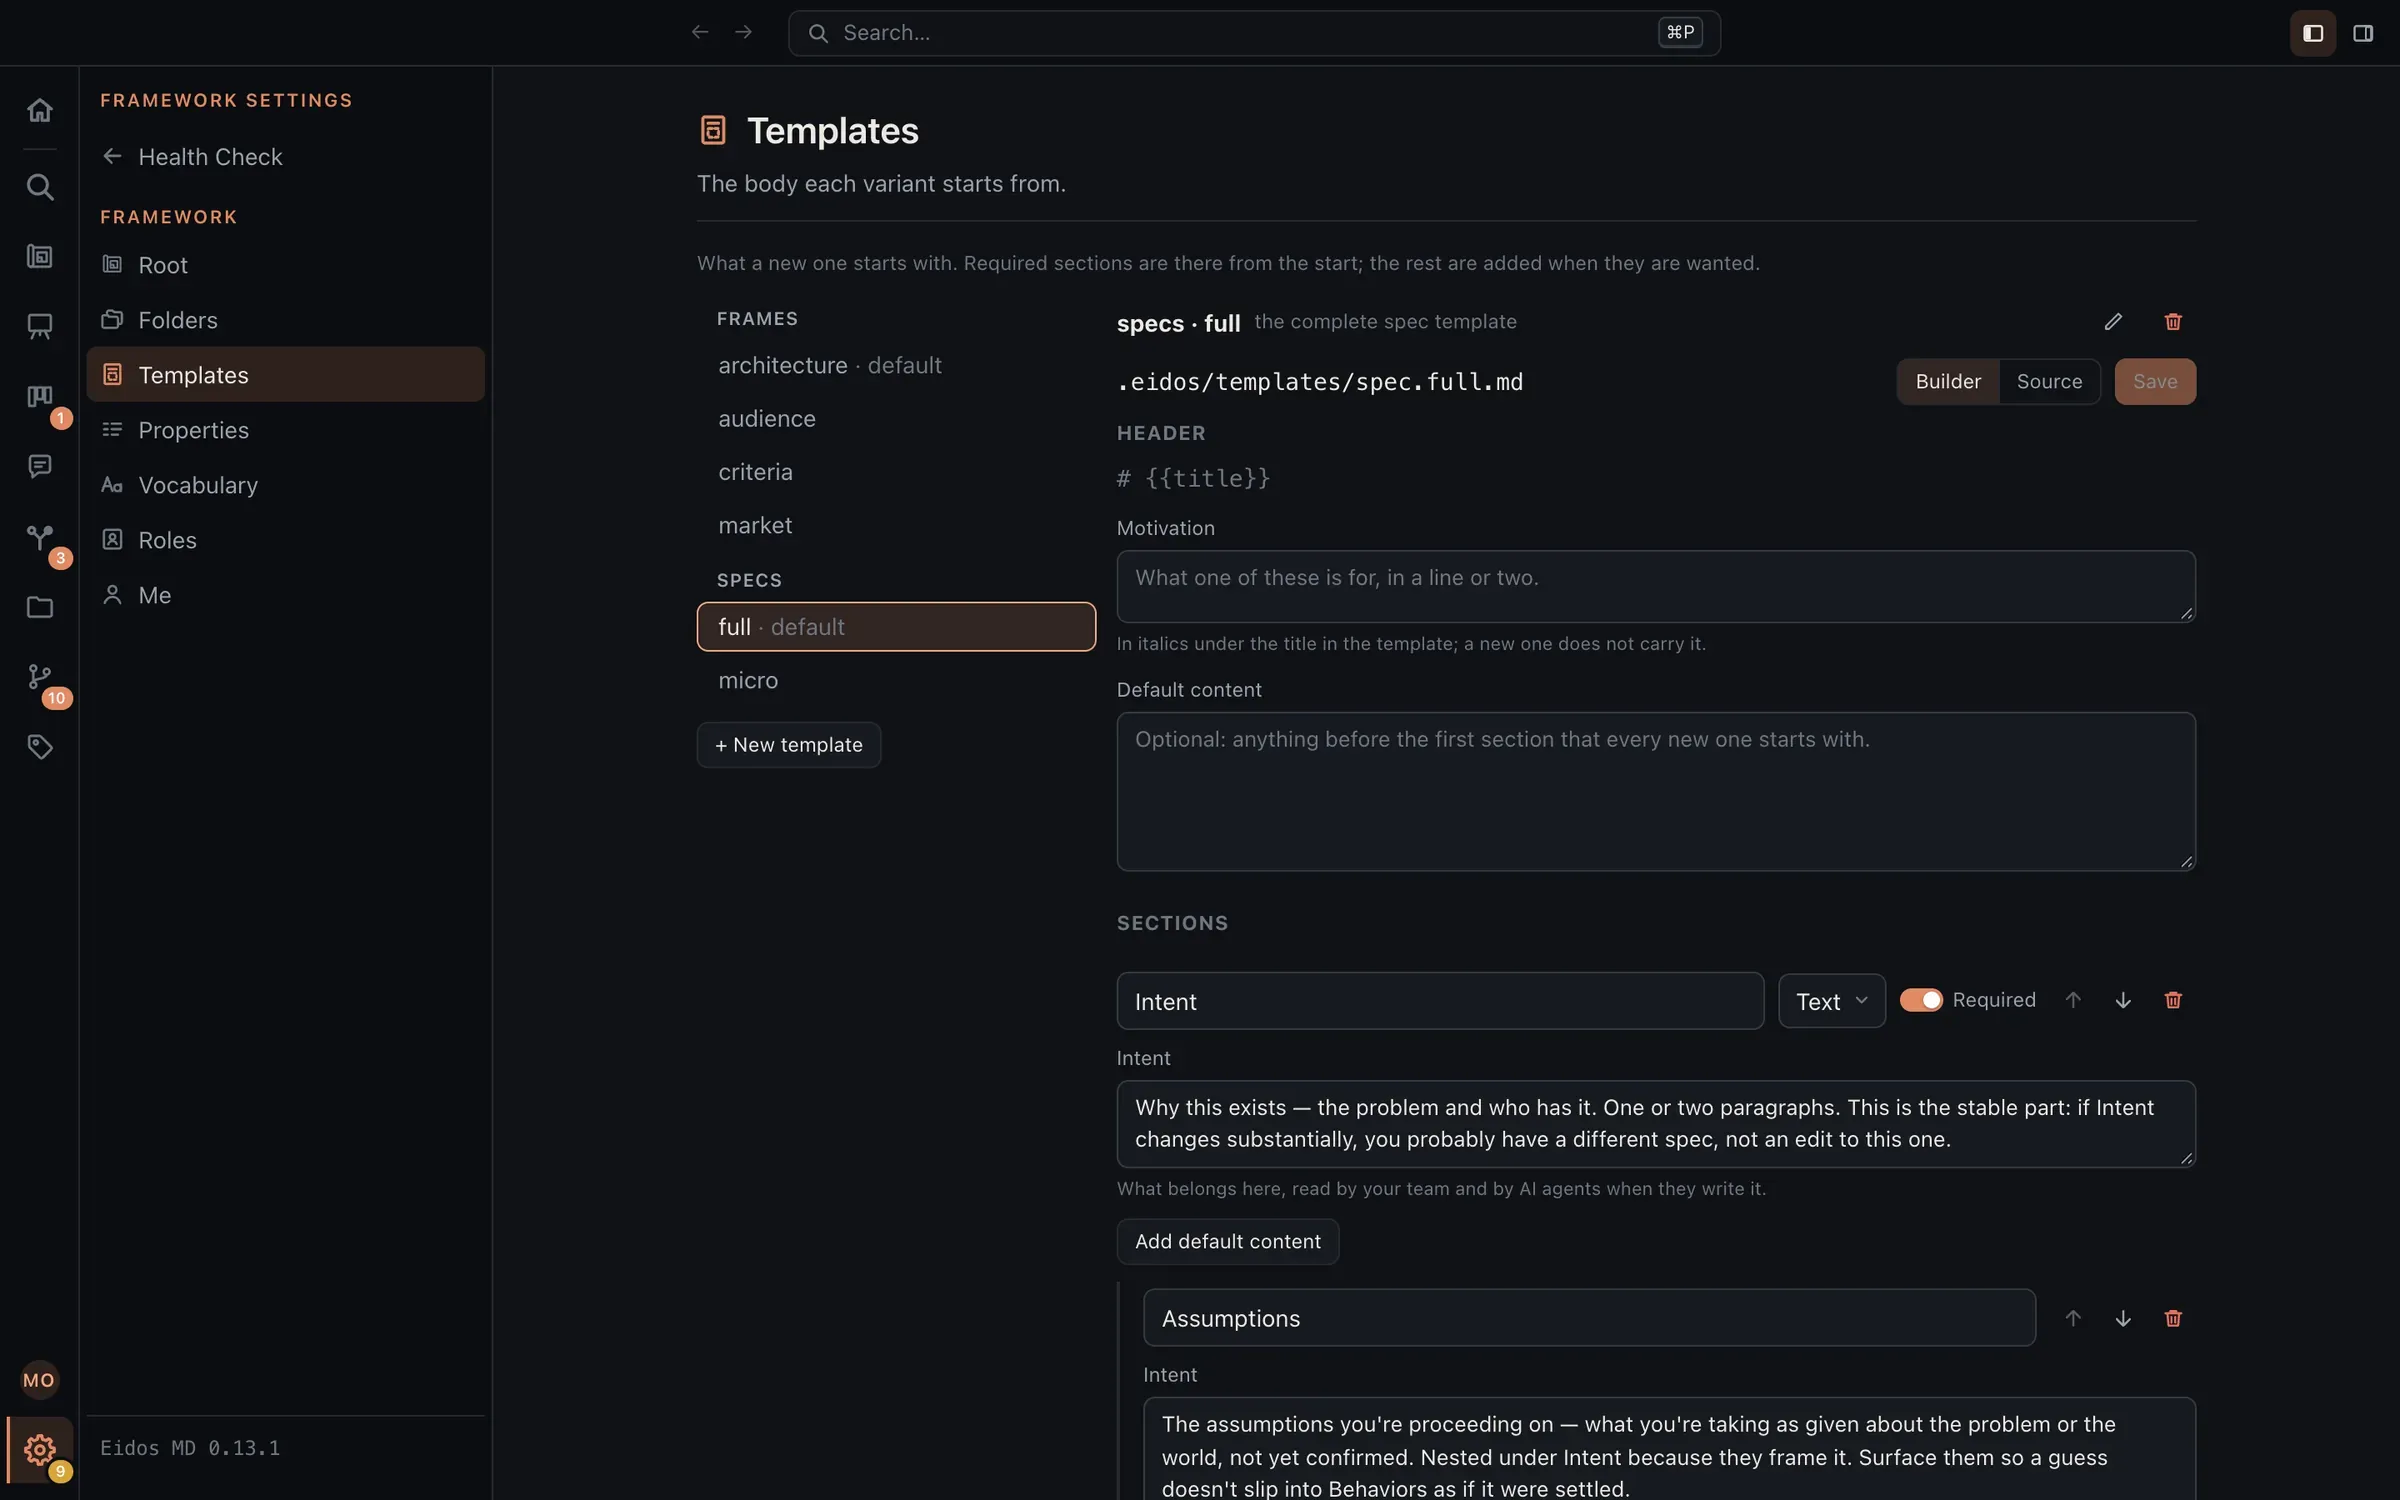Click Add default content
Screen dimensions: 2400x1500
tap(1228, 1241)
